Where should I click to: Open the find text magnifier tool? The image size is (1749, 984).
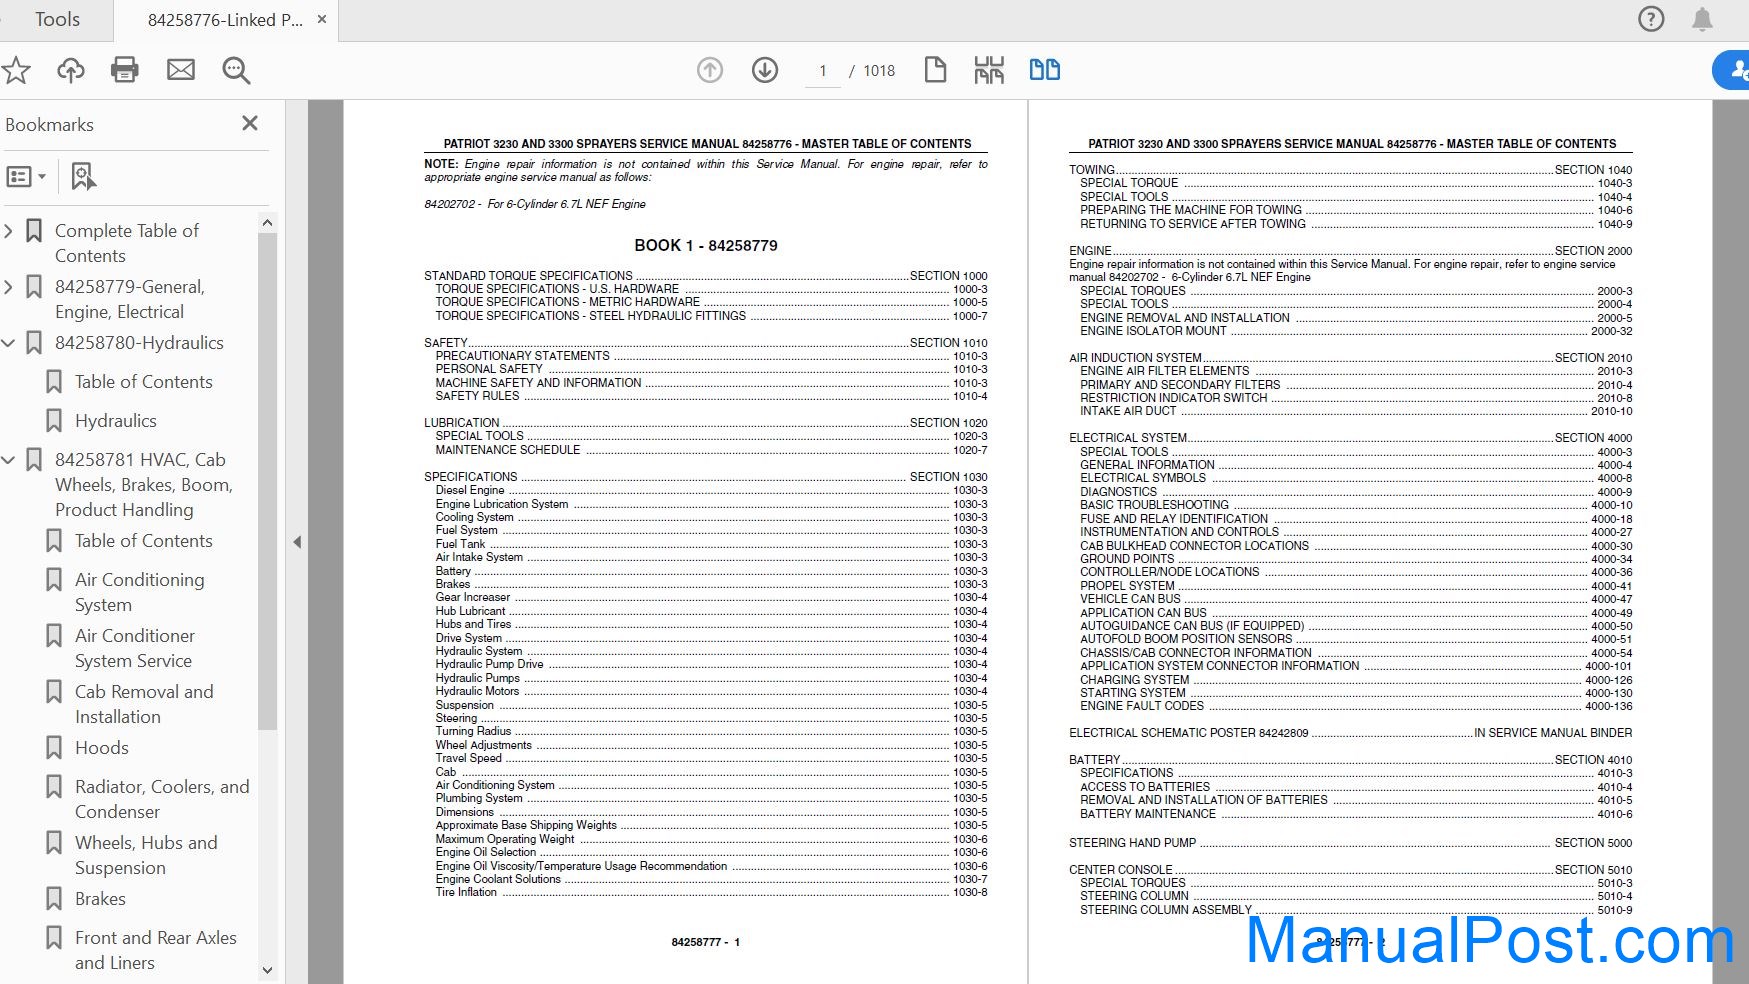click(x=237, y=70)
